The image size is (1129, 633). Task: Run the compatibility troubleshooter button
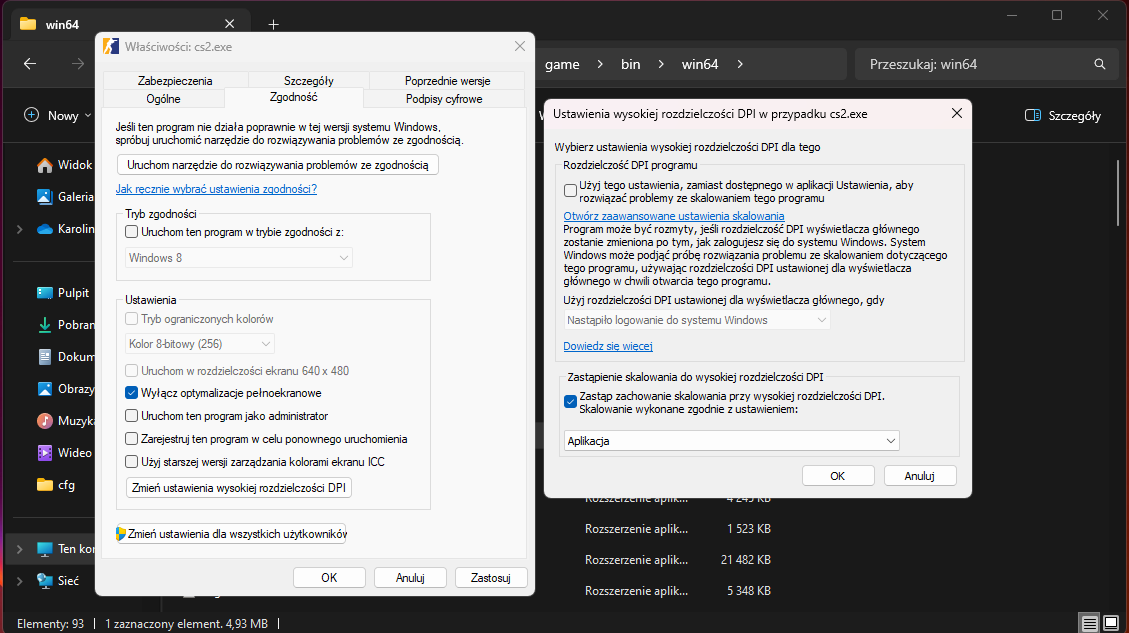pyautogui.click(x=277, y=165)
